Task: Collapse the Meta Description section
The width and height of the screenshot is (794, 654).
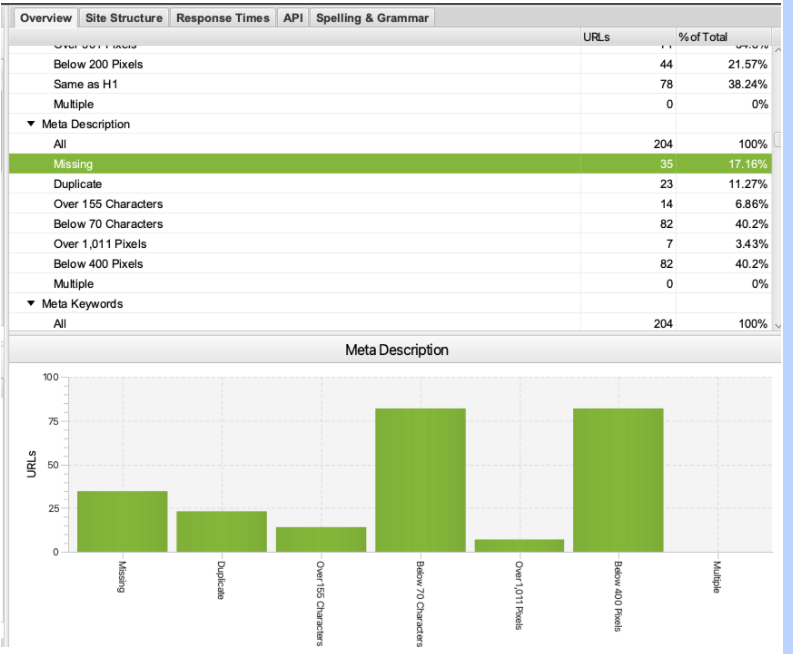Action: pyautogui.click(x=31, y=124)
